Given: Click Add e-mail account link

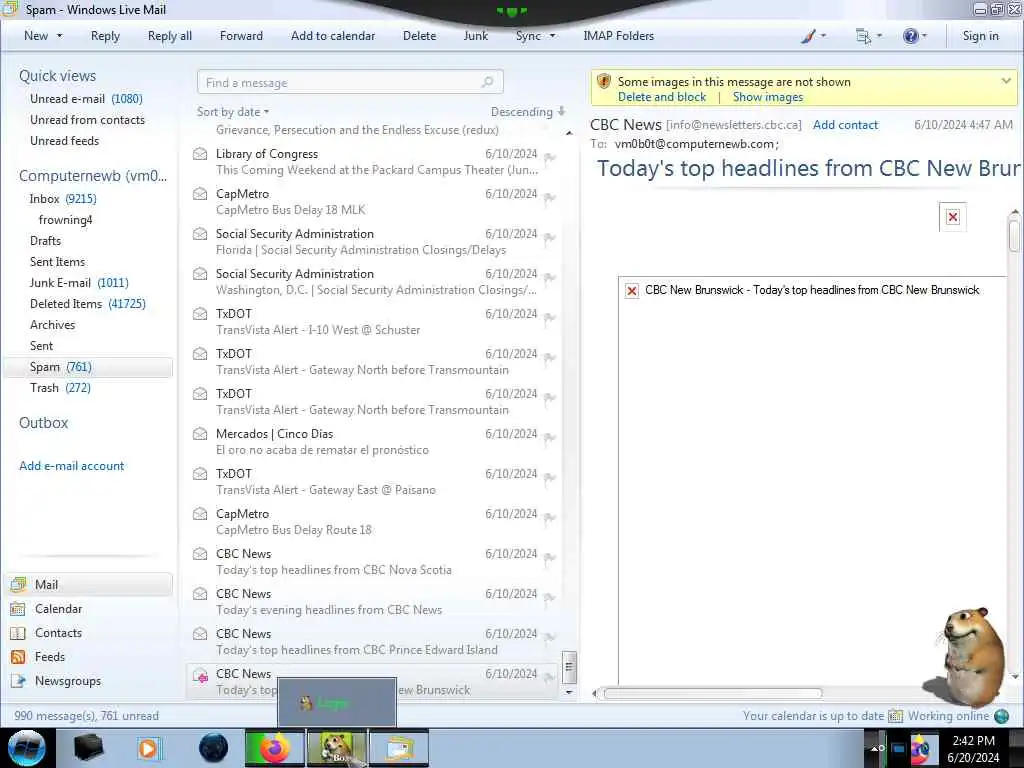Looking at the screenshot, I should [x=71, y=466].
